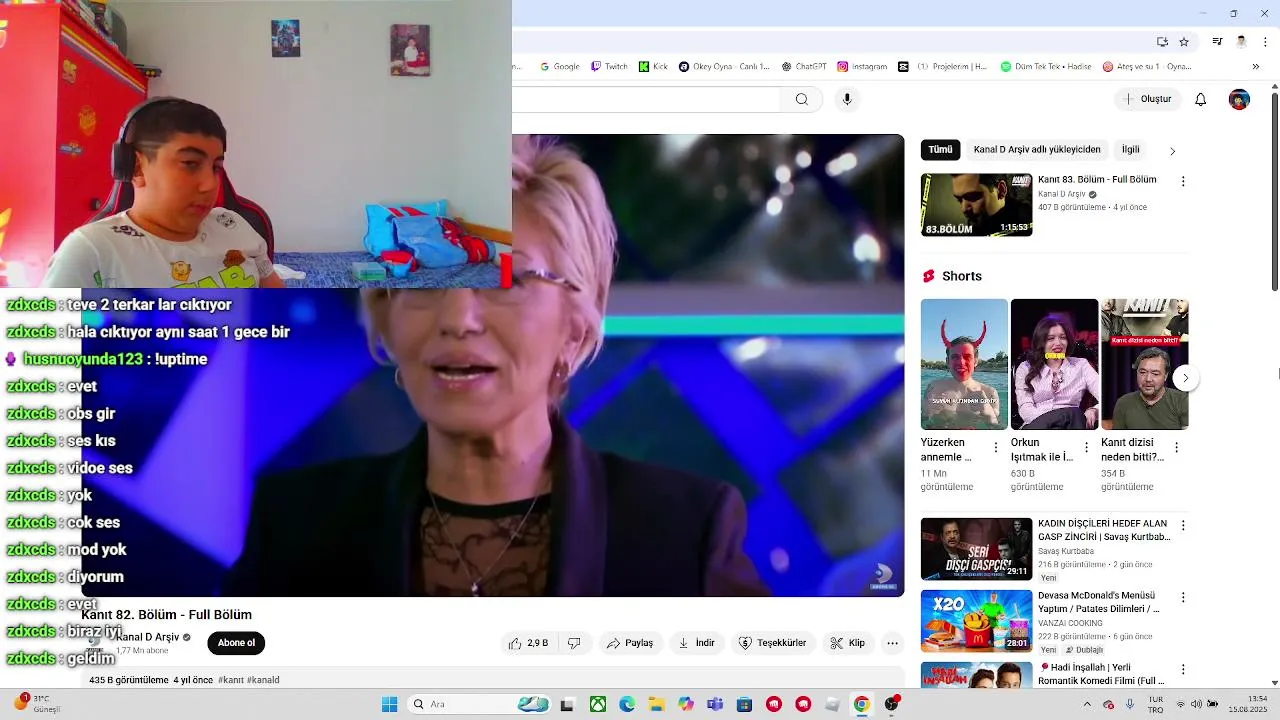Image resolution: width=1280 pixels, height=720 pixels.
Task: Open the Ateş ve su bookmark
Action: pyautogui.click(x=1147, y=67)
